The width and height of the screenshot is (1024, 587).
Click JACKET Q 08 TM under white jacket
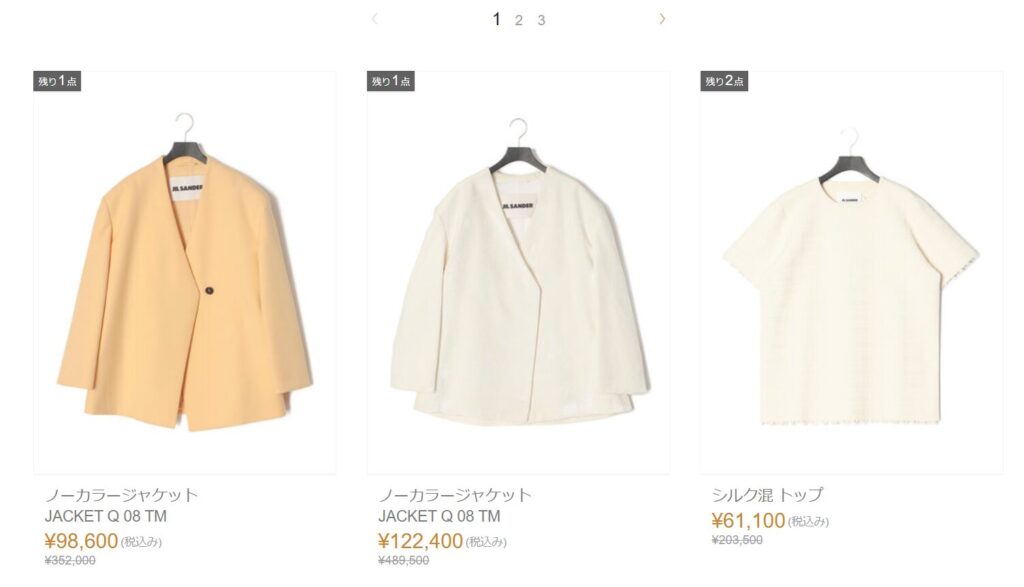(x=440, y=516)
